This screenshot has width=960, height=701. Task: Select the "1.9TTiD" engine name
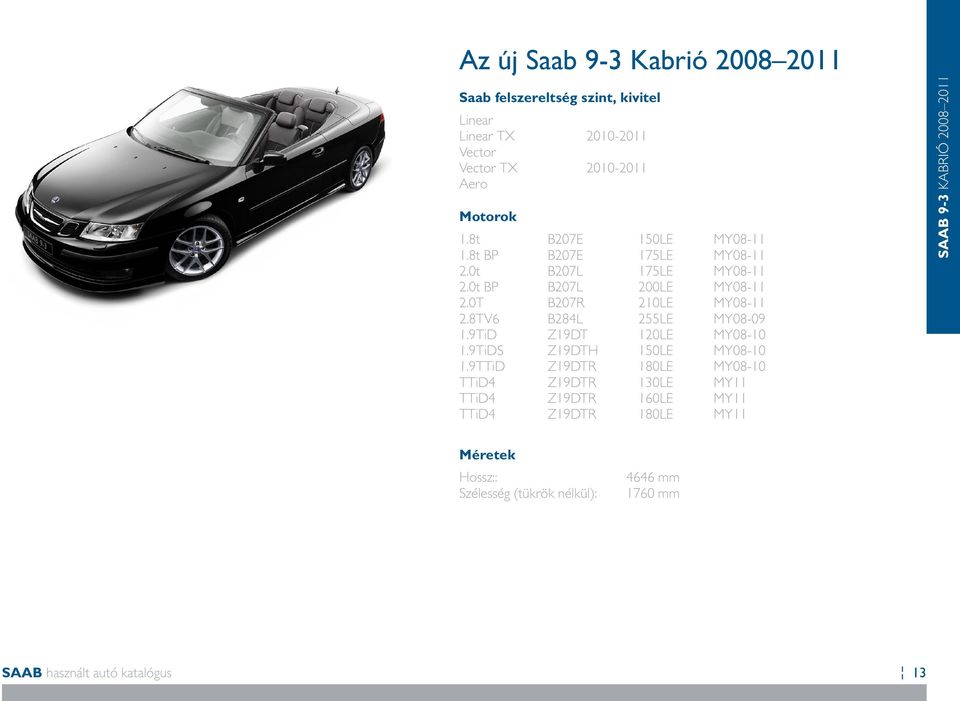(482, 366)
